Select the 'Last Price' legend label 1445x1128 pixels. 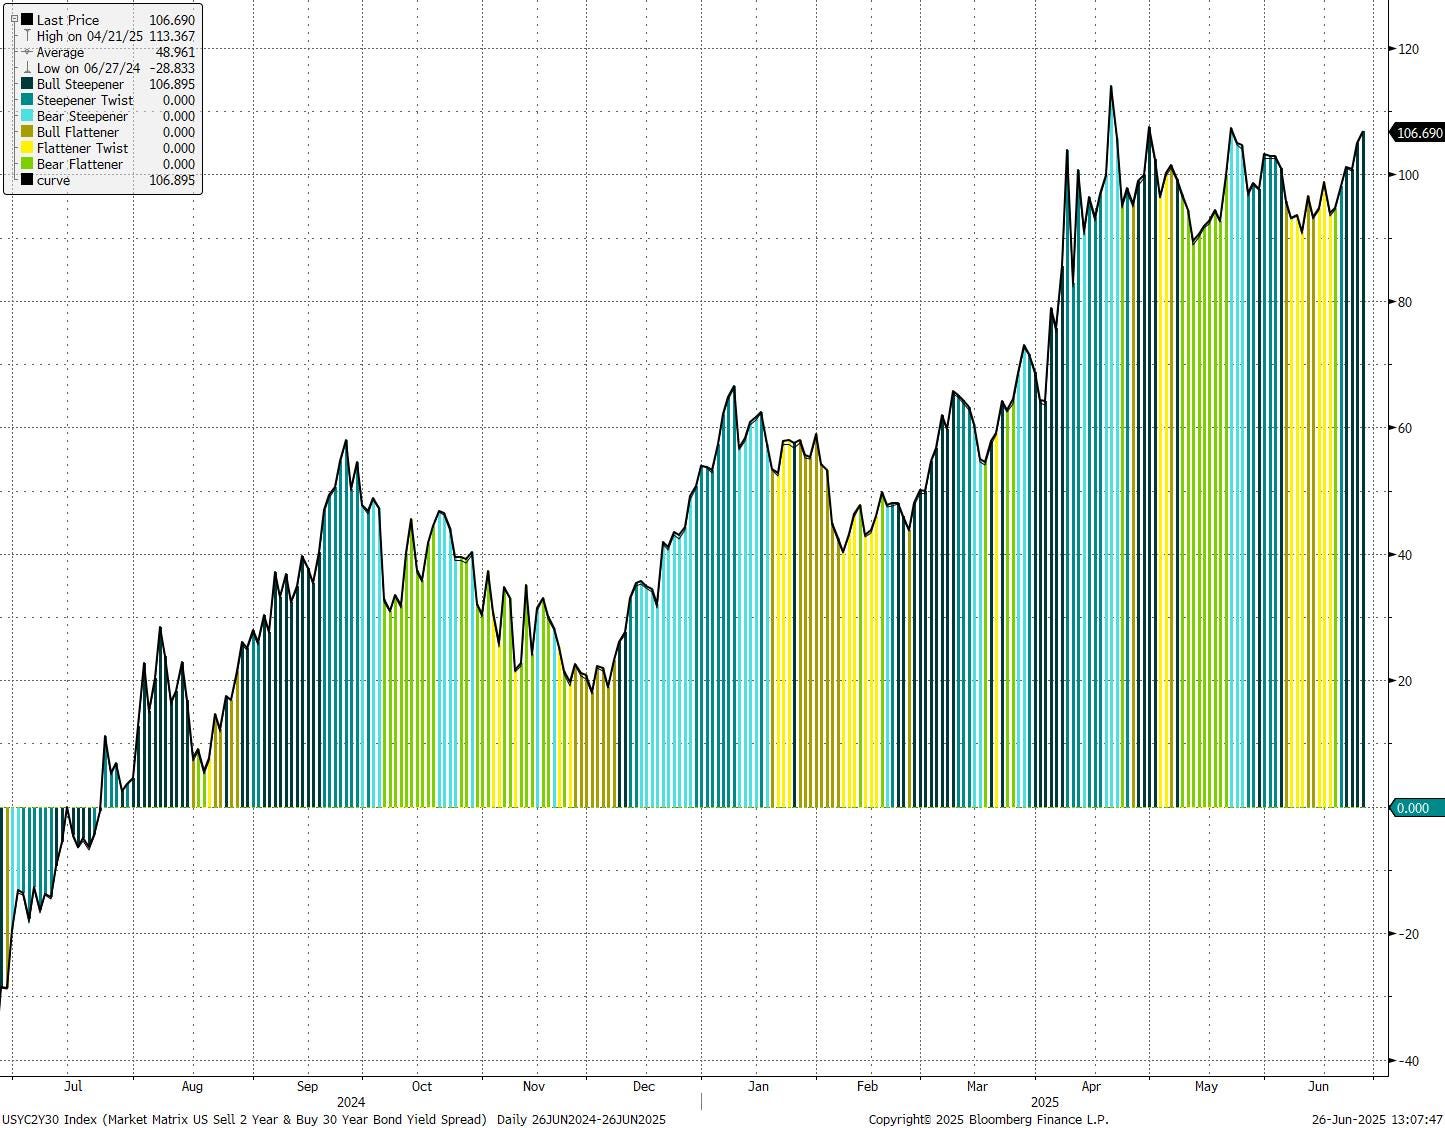point(67,20)
